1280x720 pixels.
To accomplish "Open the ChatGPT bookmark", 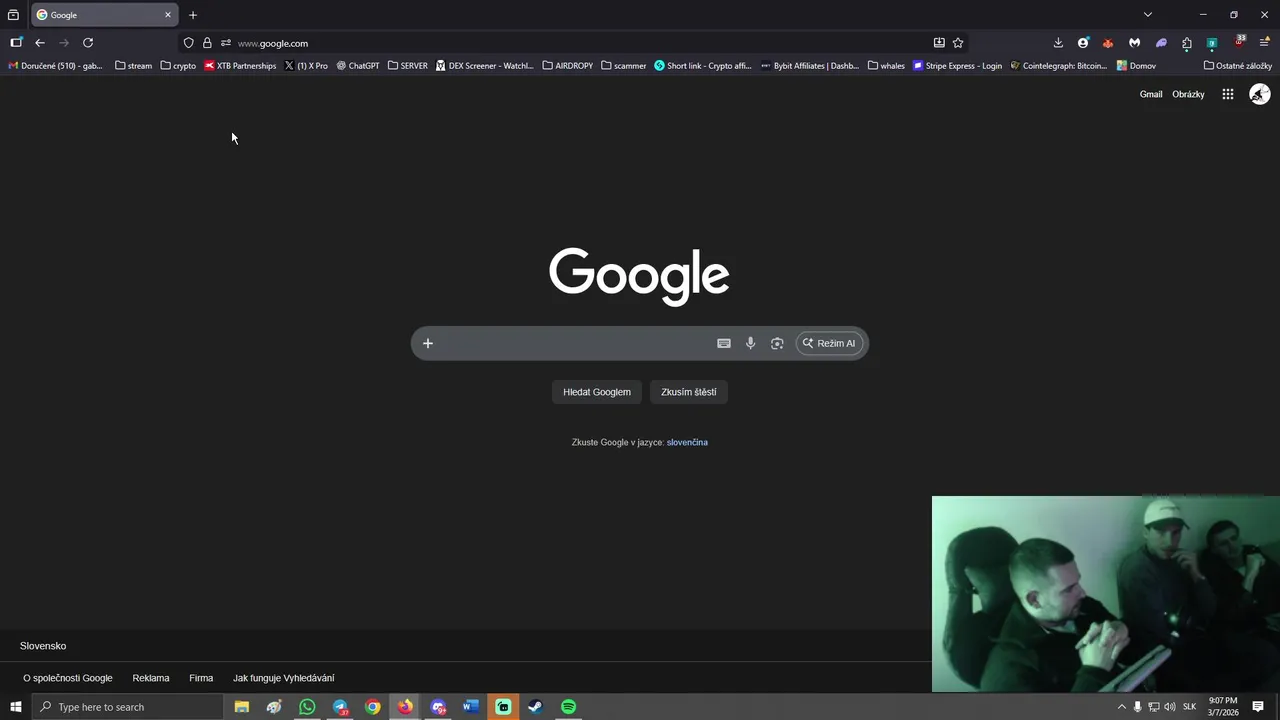I will click(x=358, y=66).
